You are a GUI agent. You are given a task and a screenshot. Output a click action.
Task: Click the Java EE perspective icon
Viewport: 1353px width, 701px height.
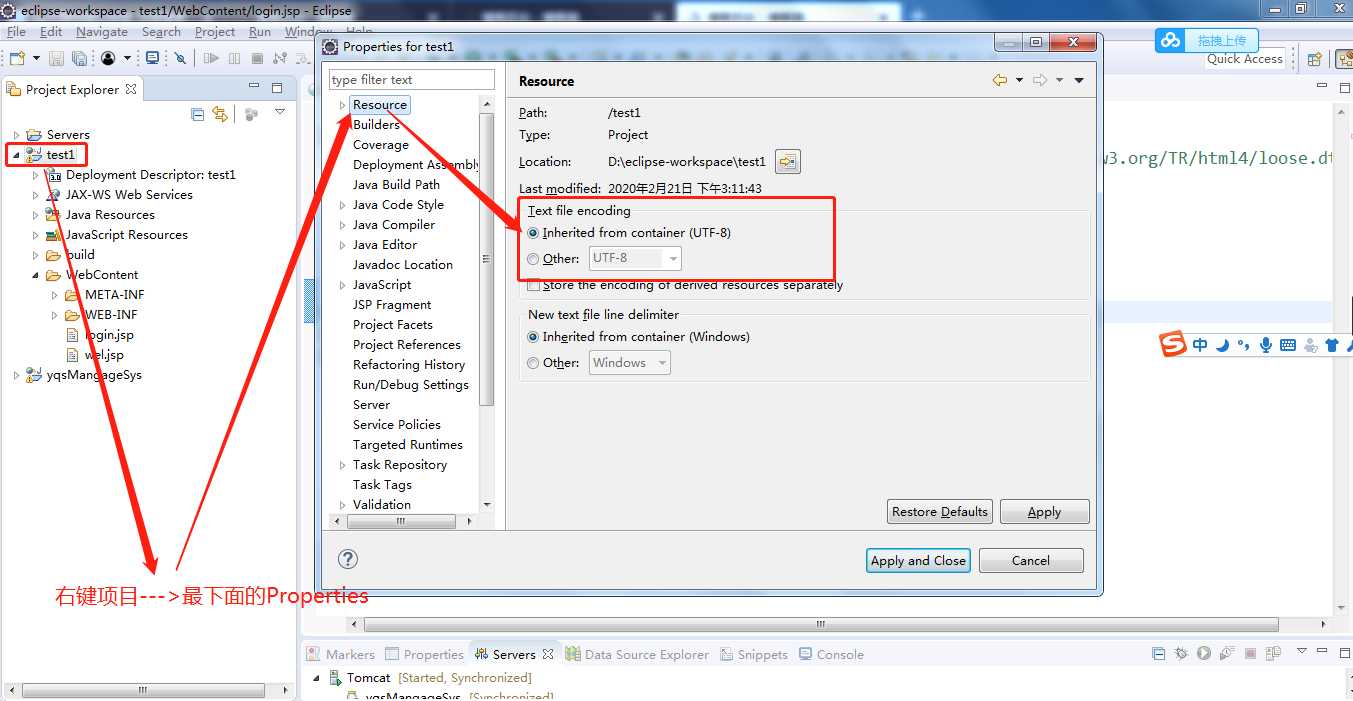click(x=1343, y=59)
